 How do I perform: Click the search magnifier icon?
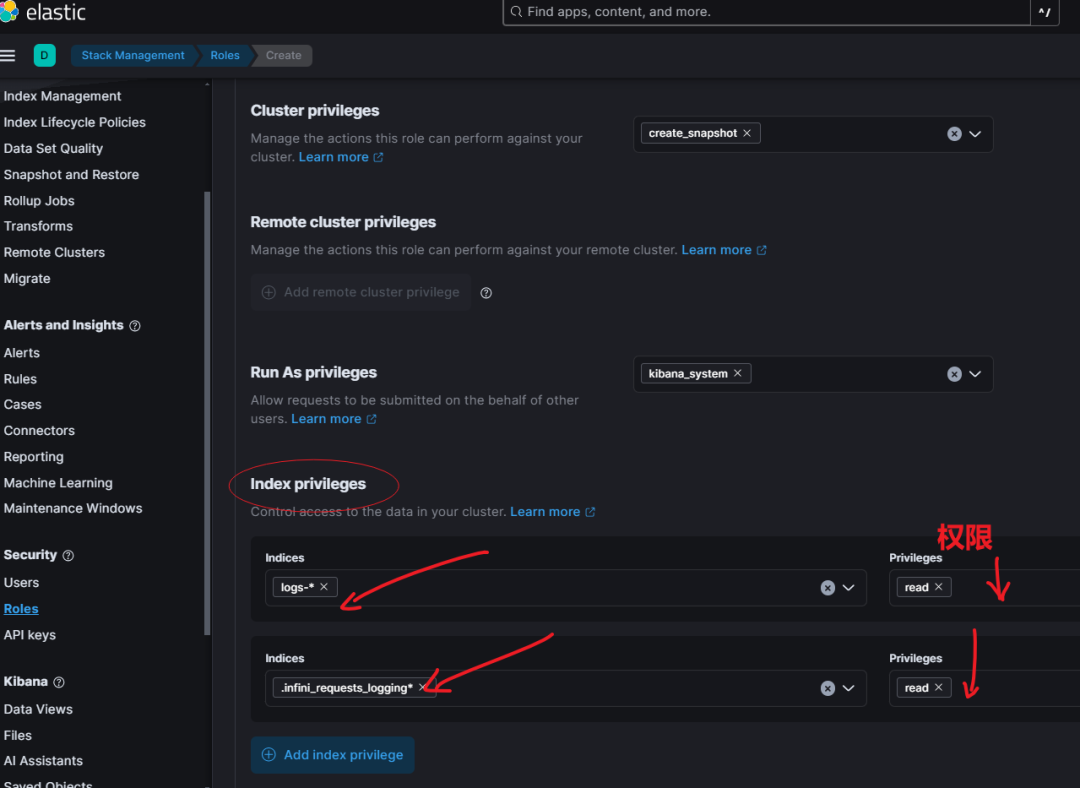coord(516,12)
